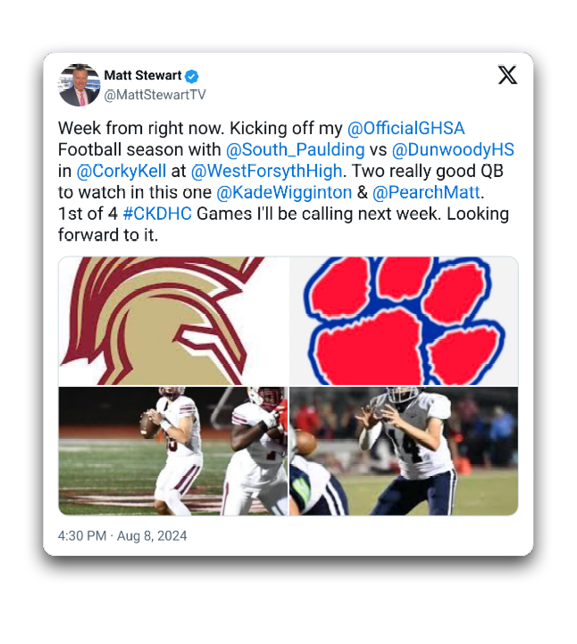Open the #CKDHC hashtag
Screen dimensions: 577x644
click(157, 214)
